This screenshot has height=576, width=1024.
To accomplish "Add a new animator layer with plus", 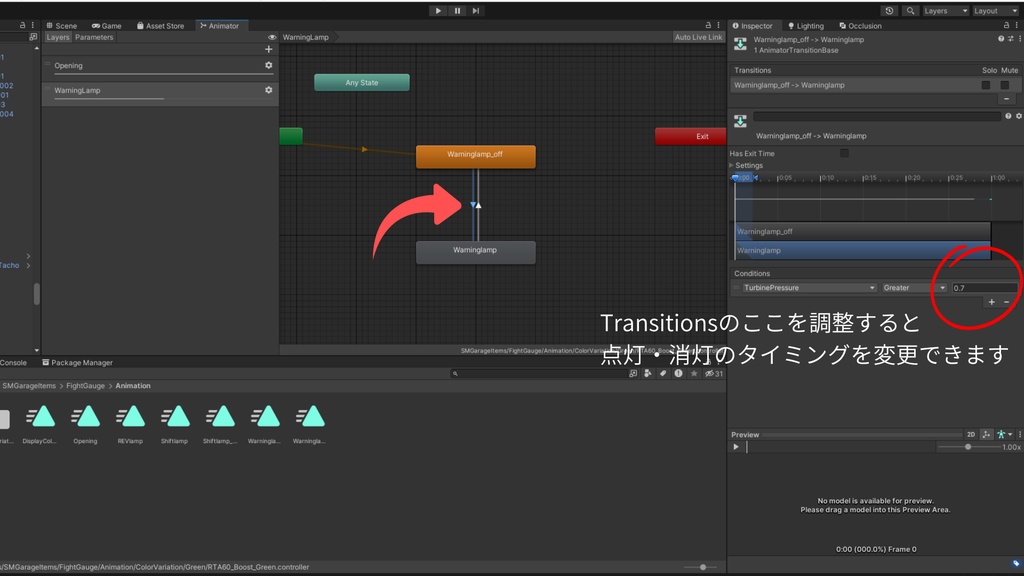I will pyautogui.click(x=268, y=49).
